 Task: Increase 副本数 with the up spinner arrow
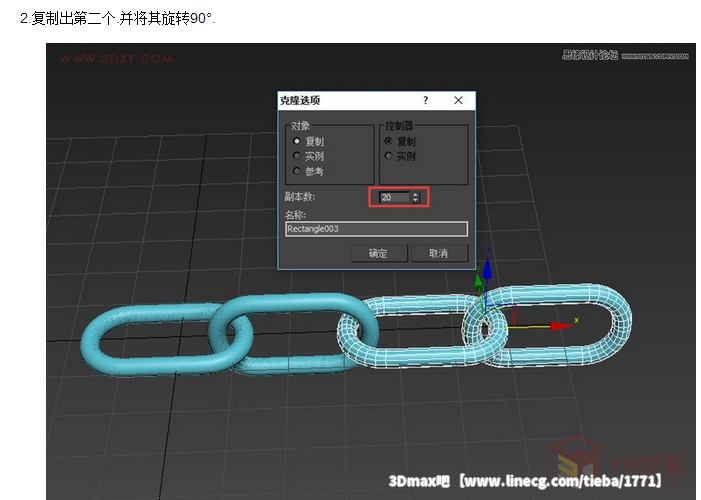point(416,194)
